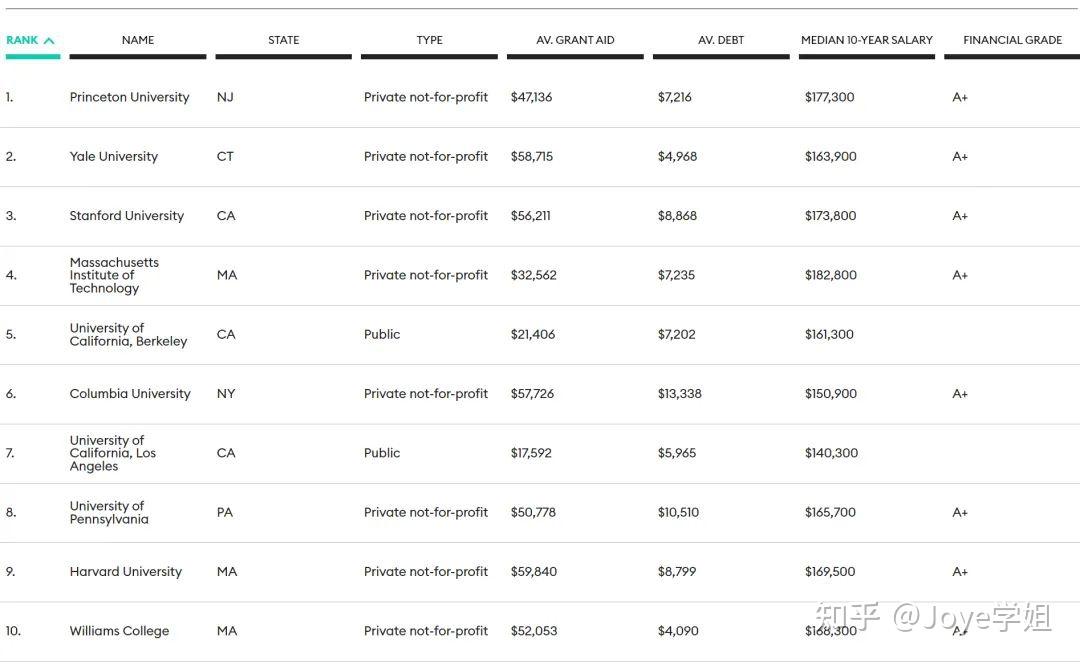Click Princeton's $177,300 salary cell
The height and width of the screenshot is (665, 1080).
point(829,97)
